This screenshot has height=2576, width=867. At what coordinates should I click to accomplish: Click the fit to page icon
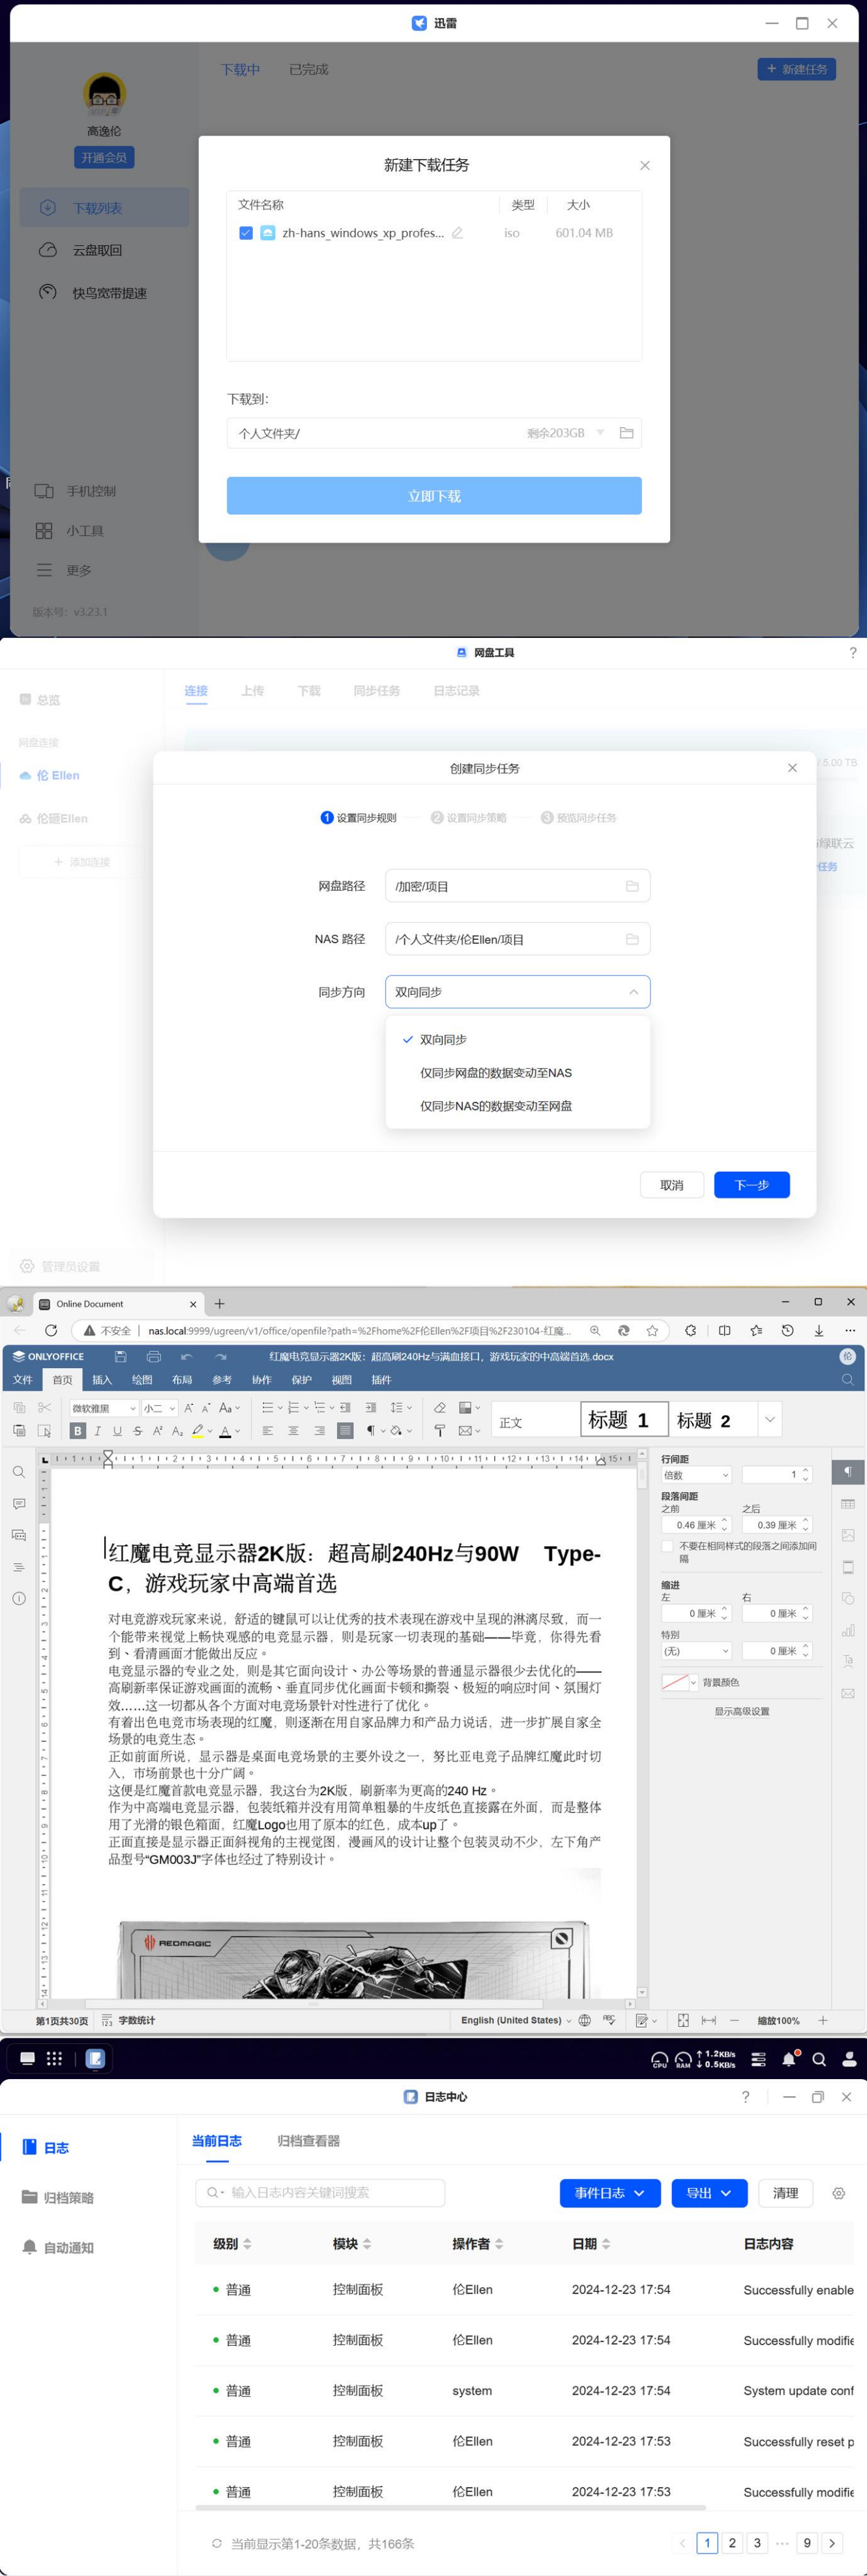(683, 2021)
